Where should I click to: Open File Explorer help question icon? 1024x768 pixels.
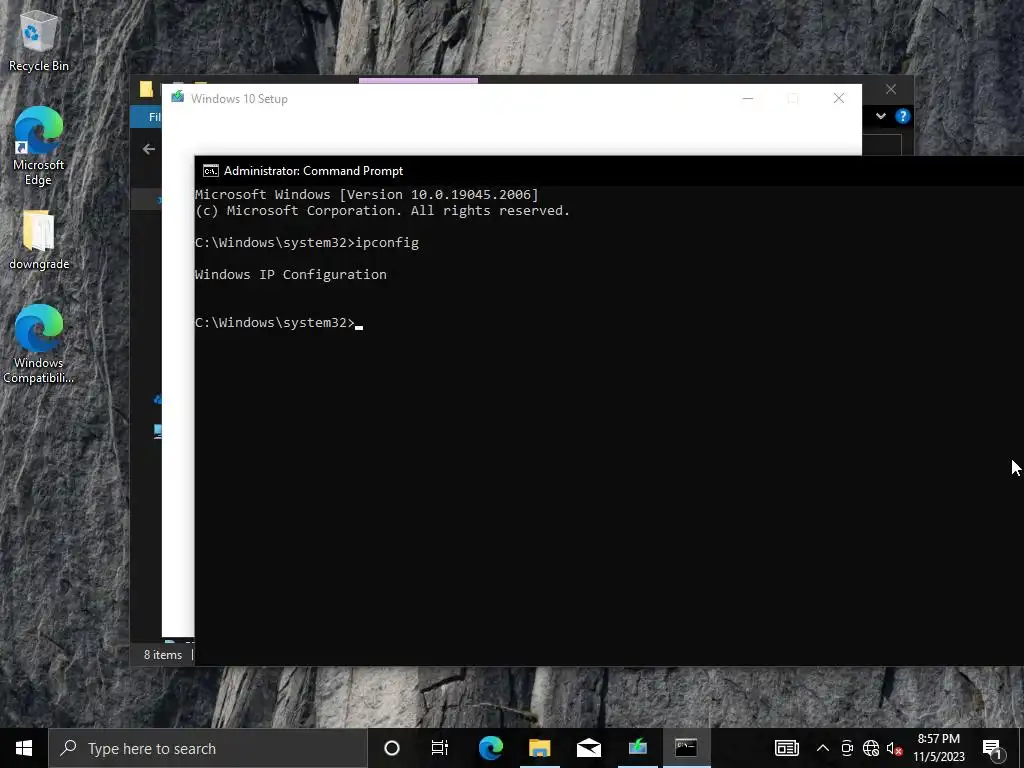click(903, 116)
